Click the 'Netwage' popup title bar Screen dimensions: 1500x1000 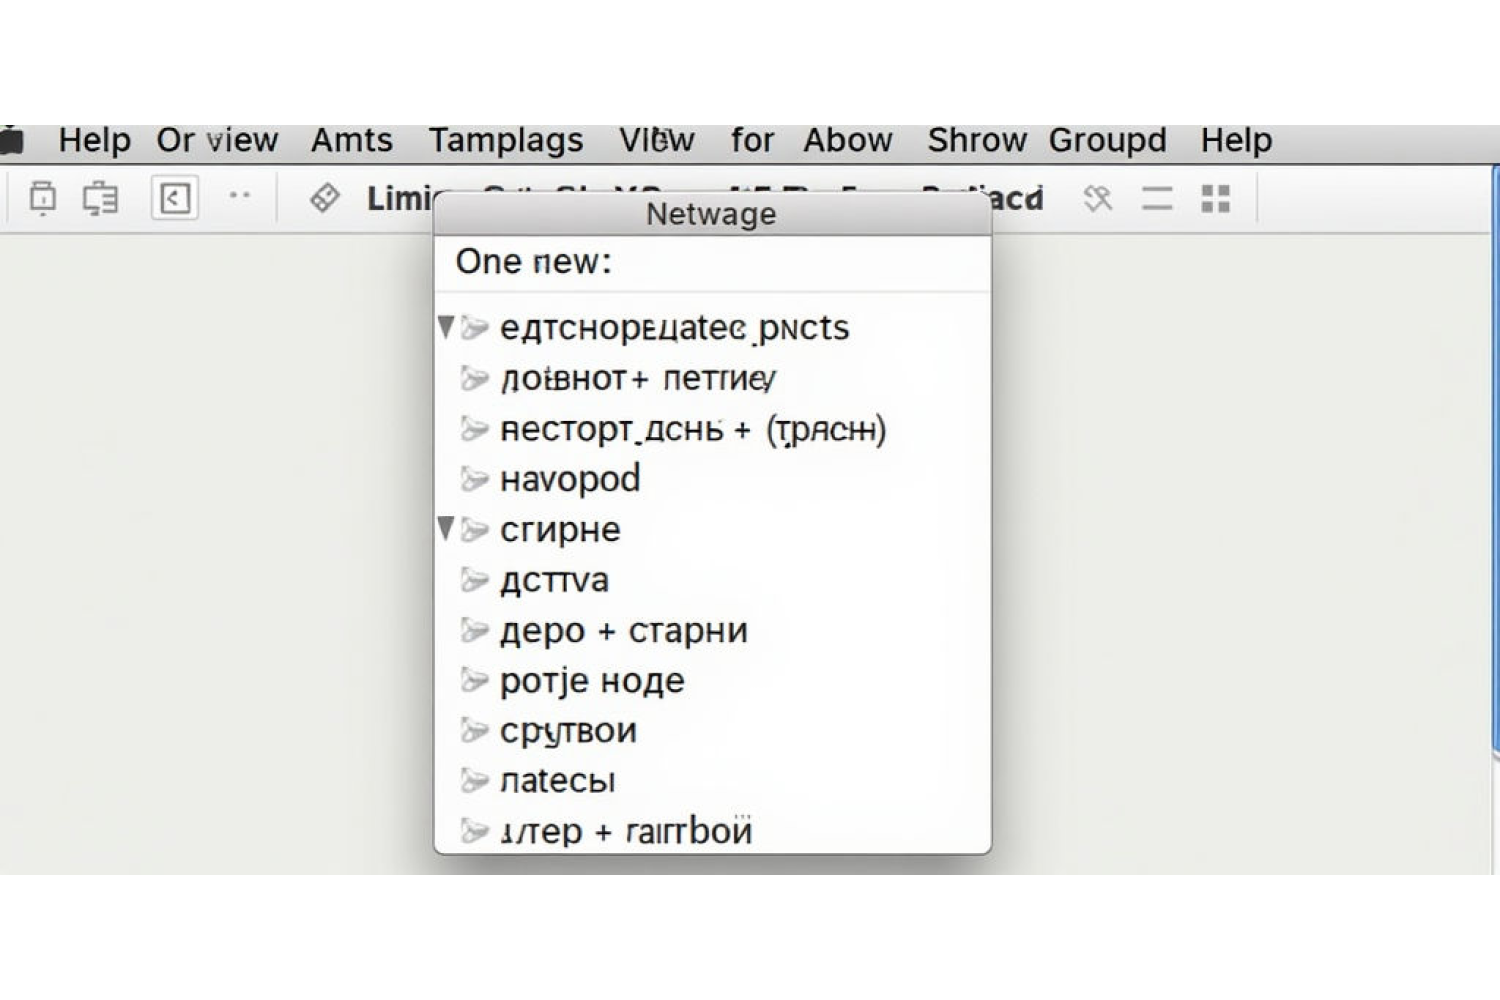(x=711, y=214)
